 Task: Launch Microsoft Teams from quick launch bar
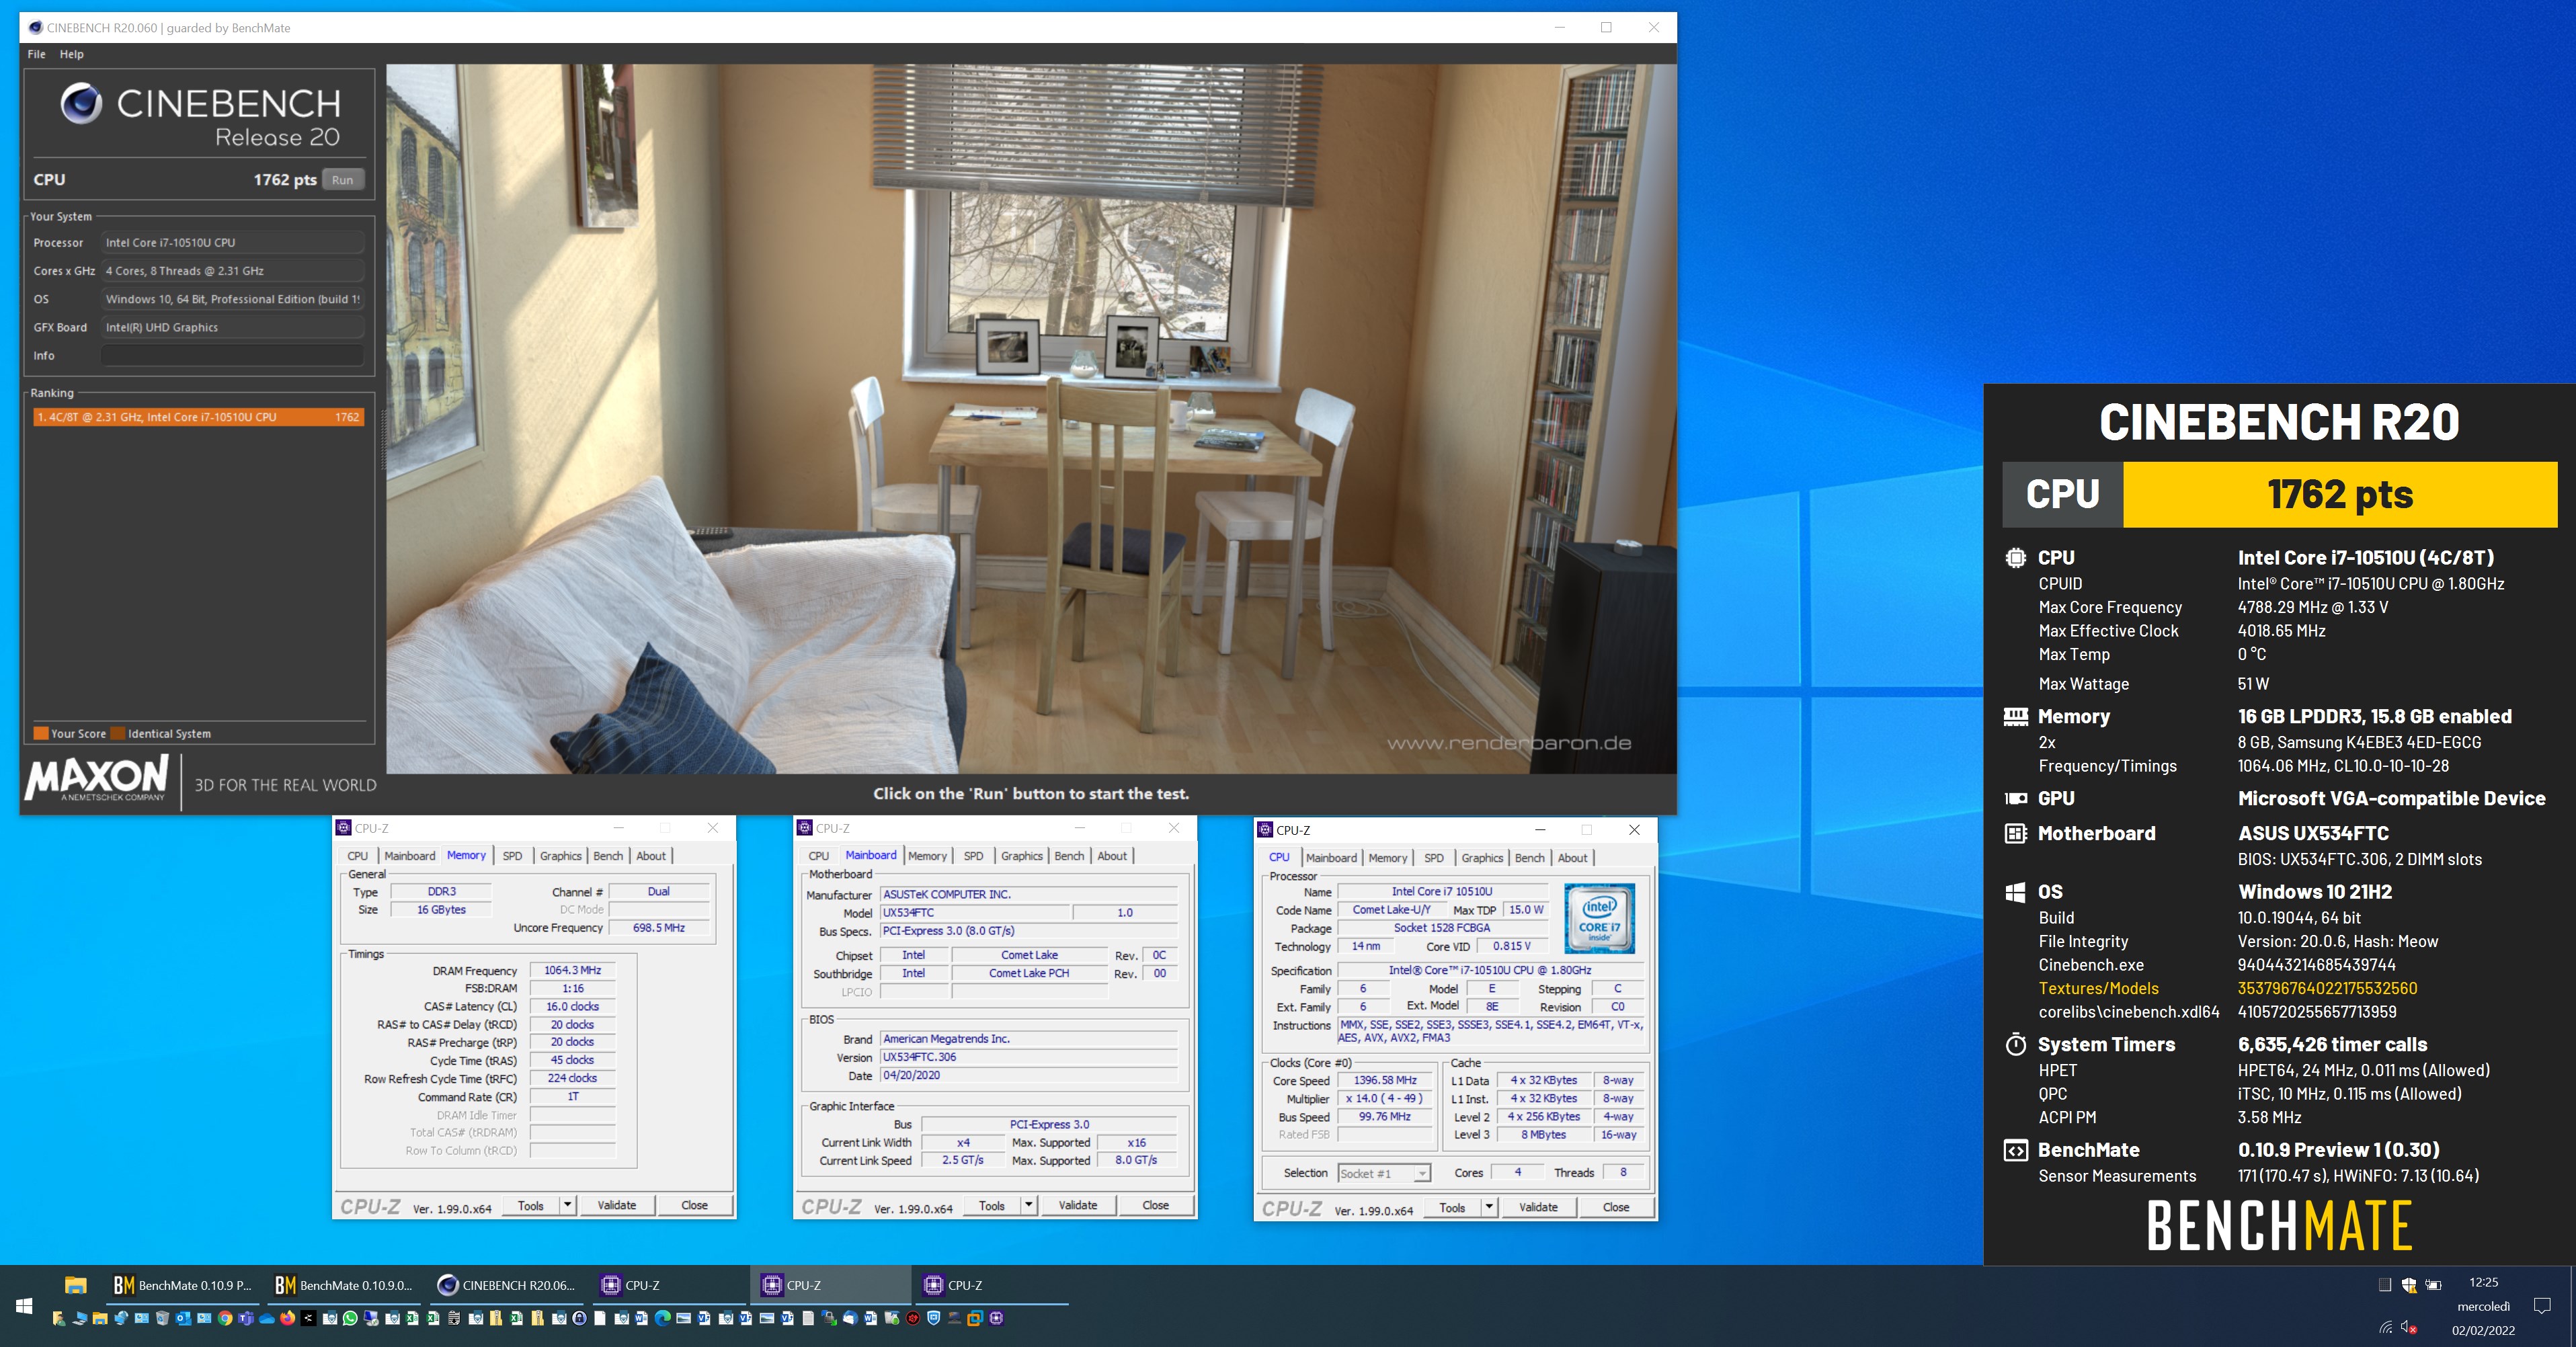(246, 1318)
